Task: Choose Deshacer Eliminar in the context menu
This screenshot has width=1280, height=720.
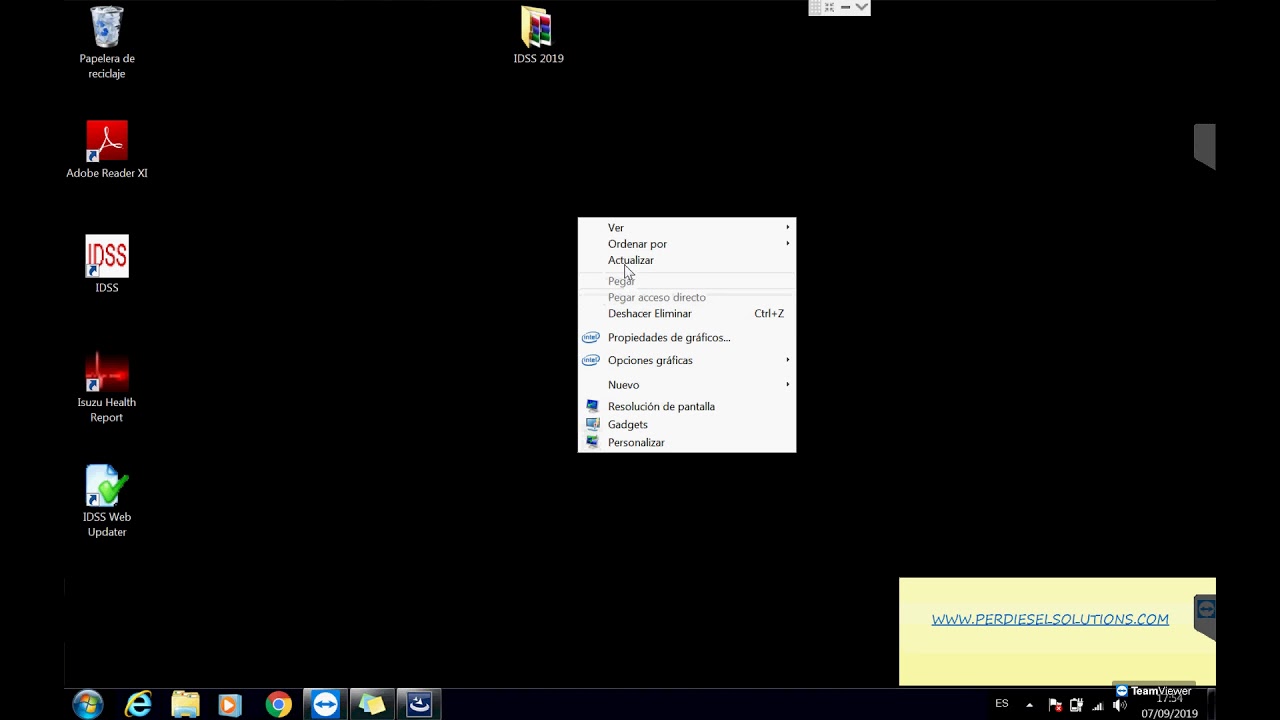Action: [687, 314]
